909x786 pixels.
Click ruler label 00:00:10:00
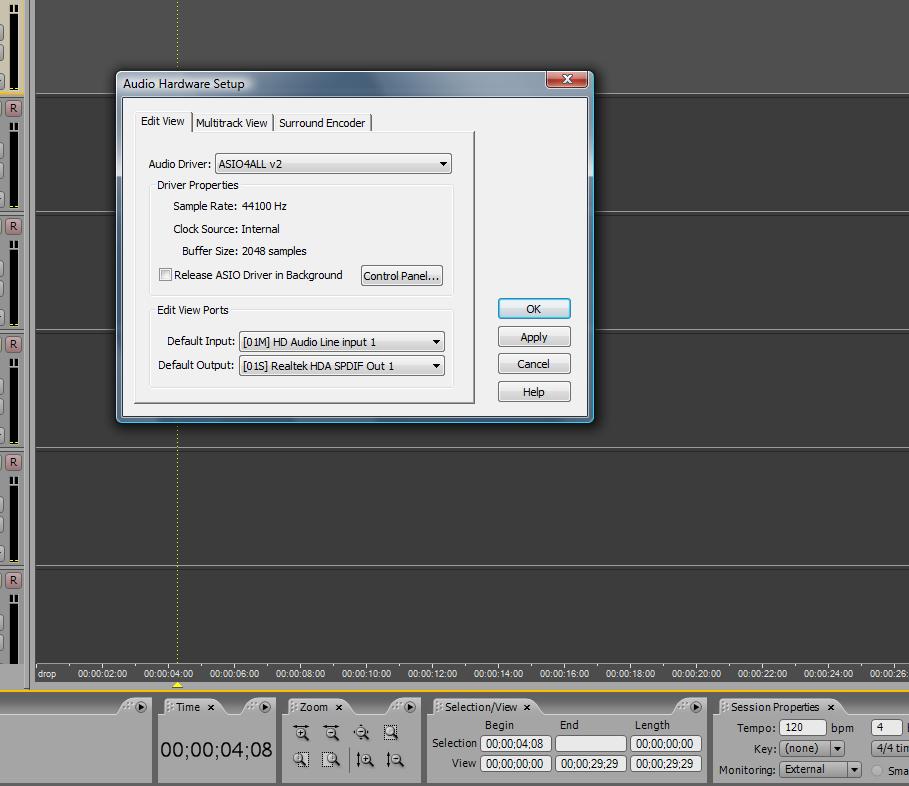click(x=366, y=674)
